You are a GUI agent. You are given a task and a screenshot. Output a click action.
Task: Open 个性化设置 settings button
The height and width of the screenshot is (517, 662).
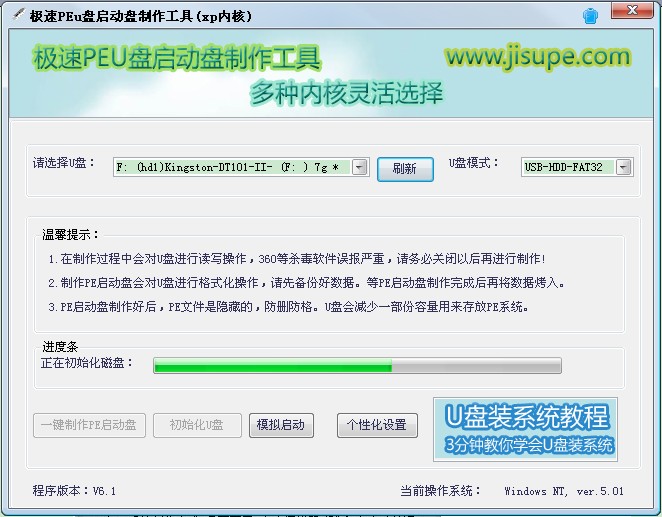[x=377, y=425]
